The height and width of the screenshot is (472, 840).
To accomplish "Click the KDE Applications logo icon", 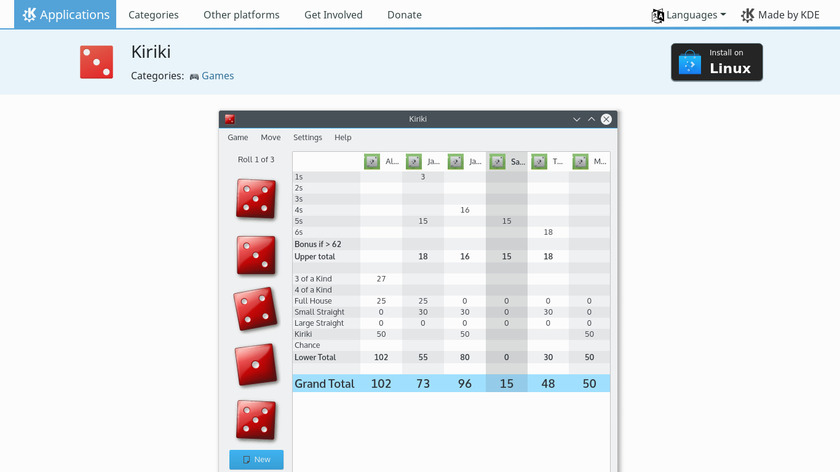I will click(29, 14).
